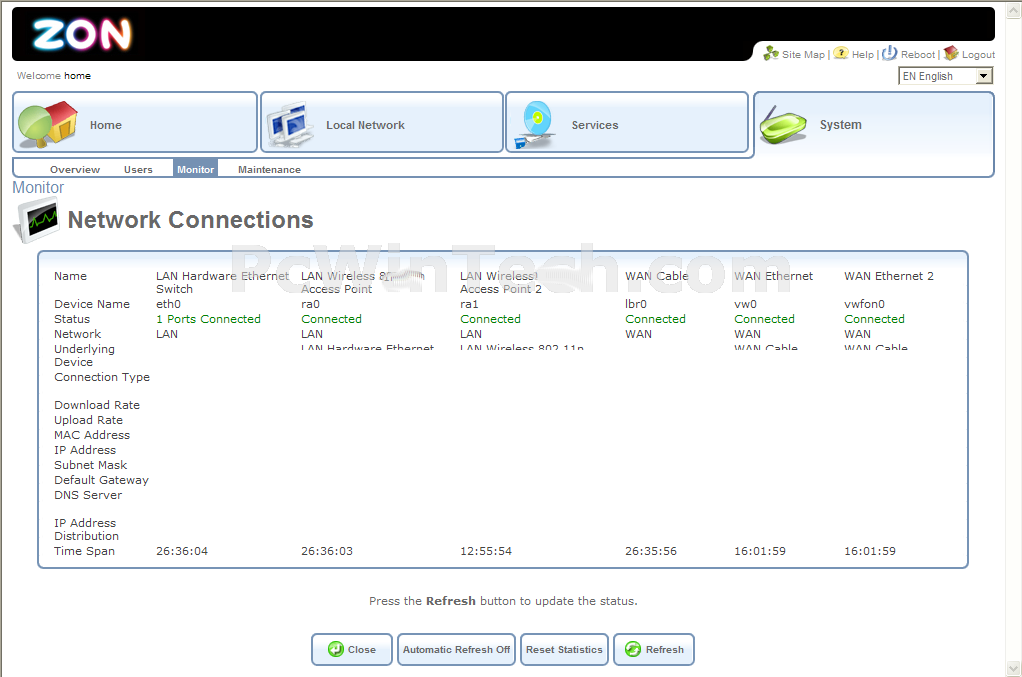The width and height of the screenshot is (1022, 677).
Task: Click the WAN Ethernet 2 column name
Action: point(889,276)
